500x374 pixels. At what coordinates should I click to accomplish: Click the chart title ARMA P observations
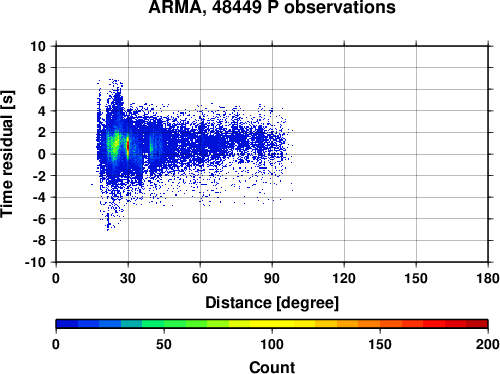[x=272, y=7]
